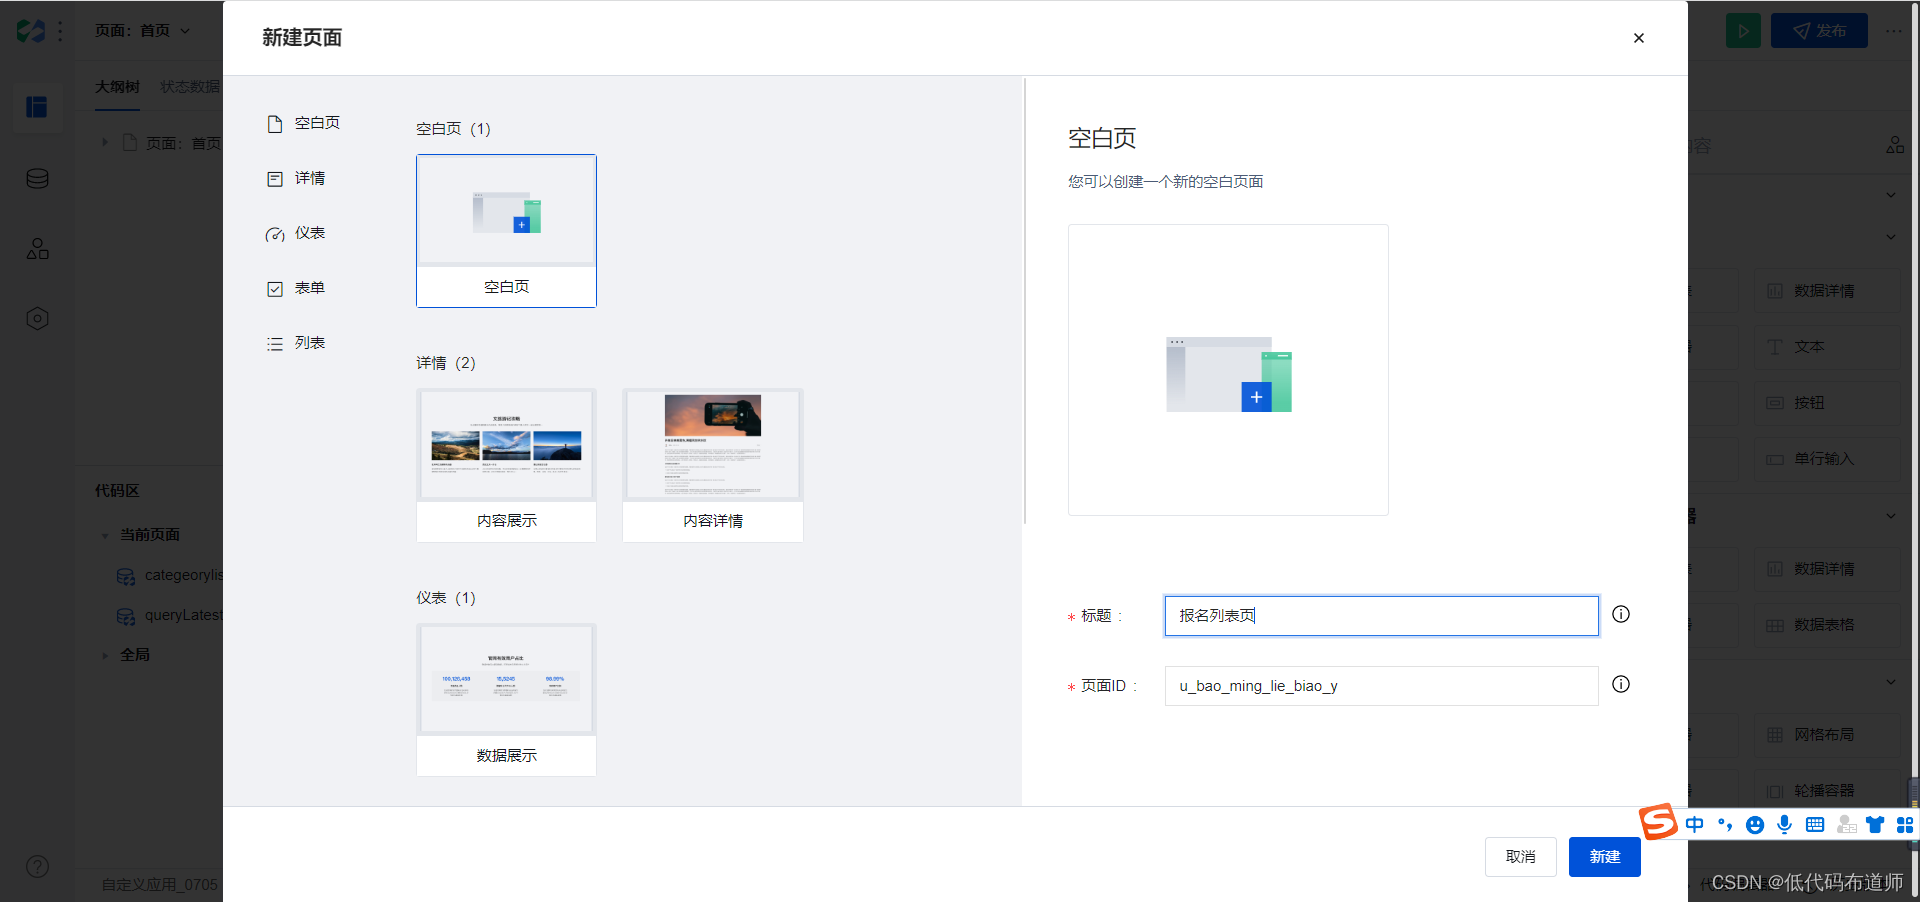Click the 新建 button
This screenshot has height=902, width=1920.
pos(1604,857)
